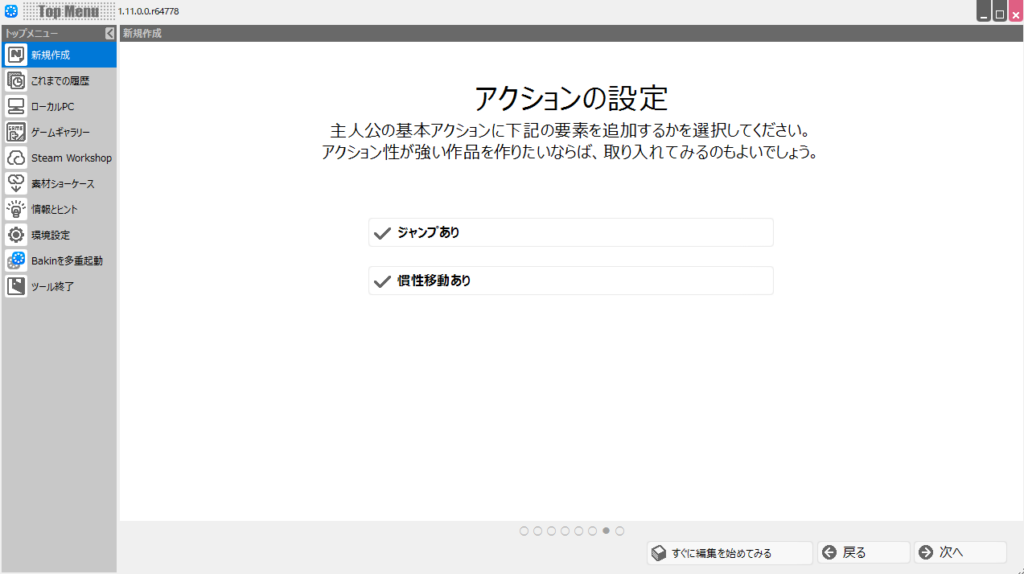Screen dimensions: 1024x574
Task: Open 素材ショーケース download icon
Action: pyautogui.click(x=16, y=184)
